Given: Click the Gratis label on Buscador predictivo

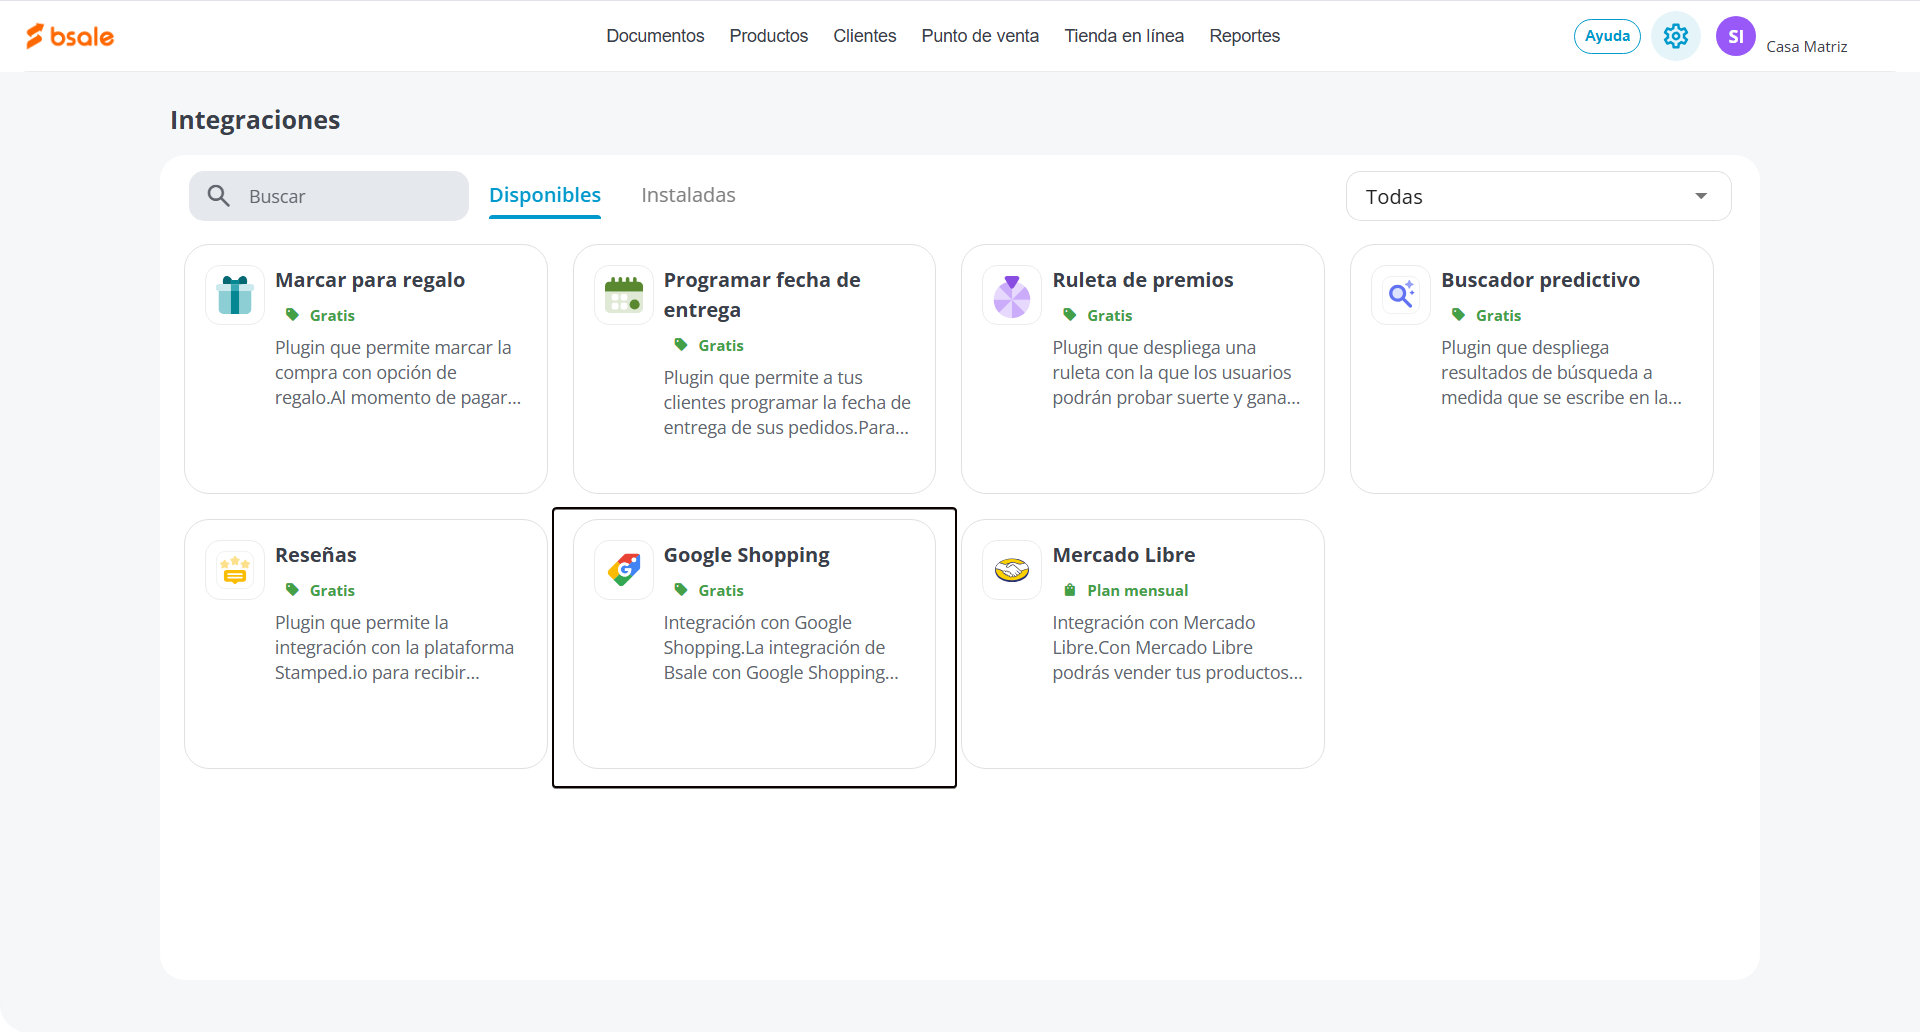Looking at the screenshot, I should 1498,315.
